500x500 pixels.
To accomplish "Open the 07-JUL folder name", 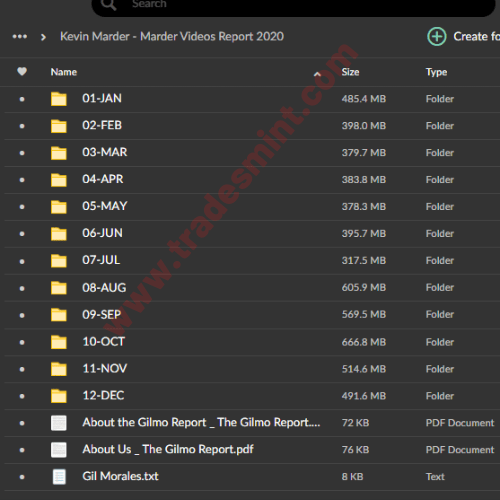I will tap(101, 260).
